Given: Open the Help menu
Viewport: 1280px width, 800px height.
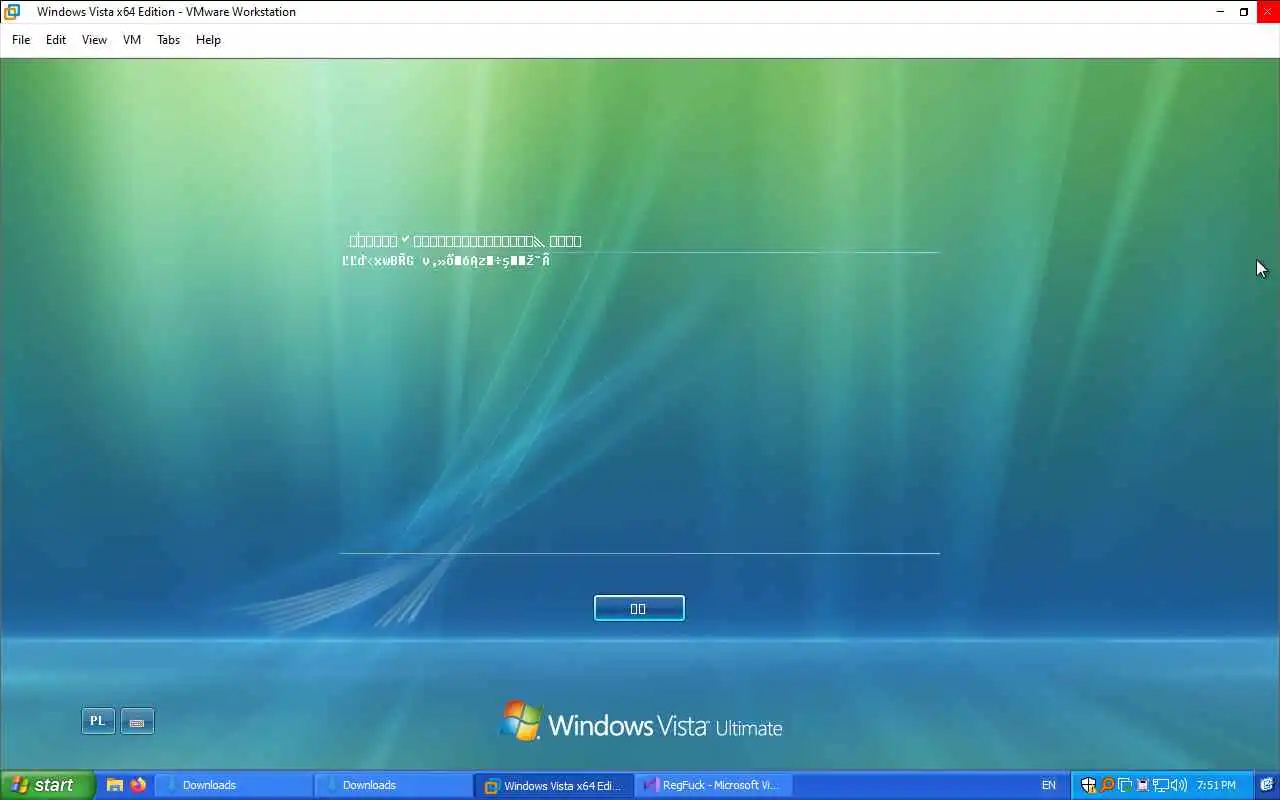Looking at the screenshot, I should (208, 40).
